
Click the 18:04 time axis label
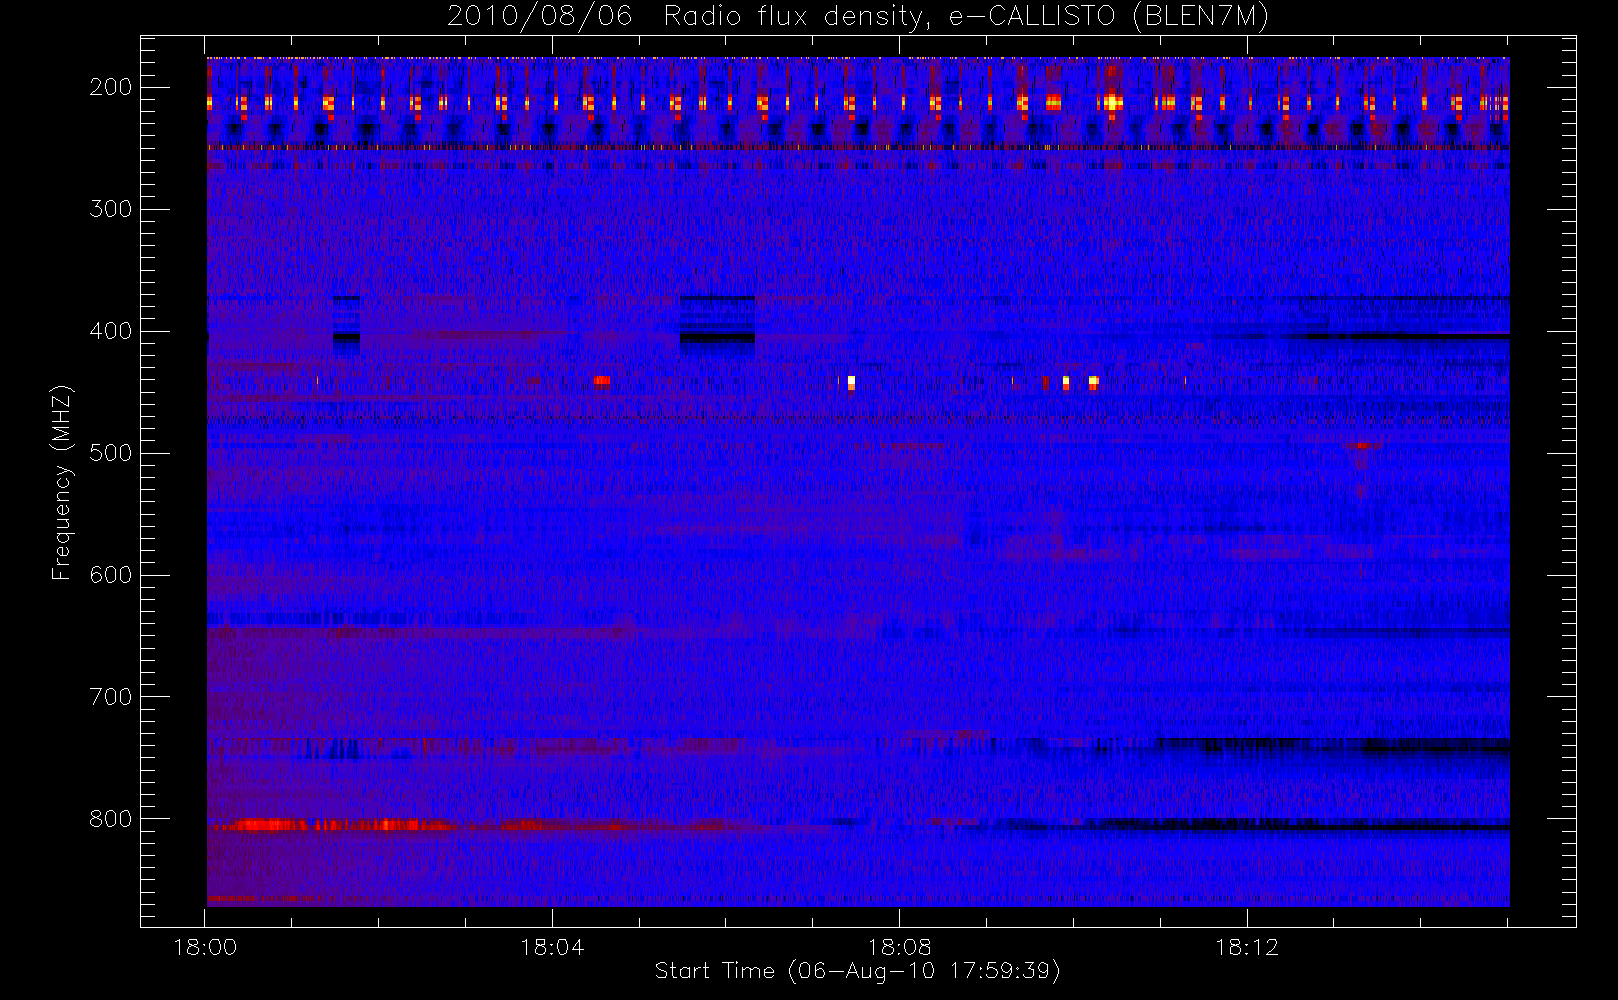(x=552, y=947)
